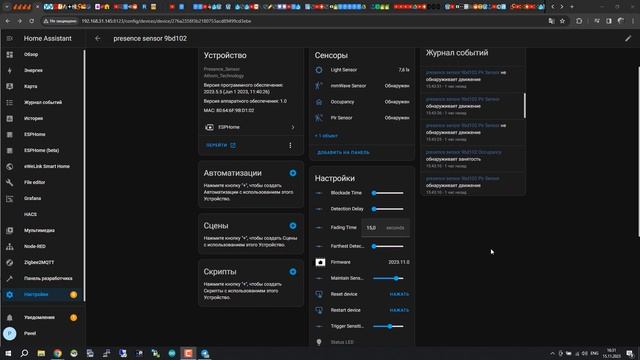Reload the browser page
The width and height of the screenshot is (640, 360).
(32, 21)
